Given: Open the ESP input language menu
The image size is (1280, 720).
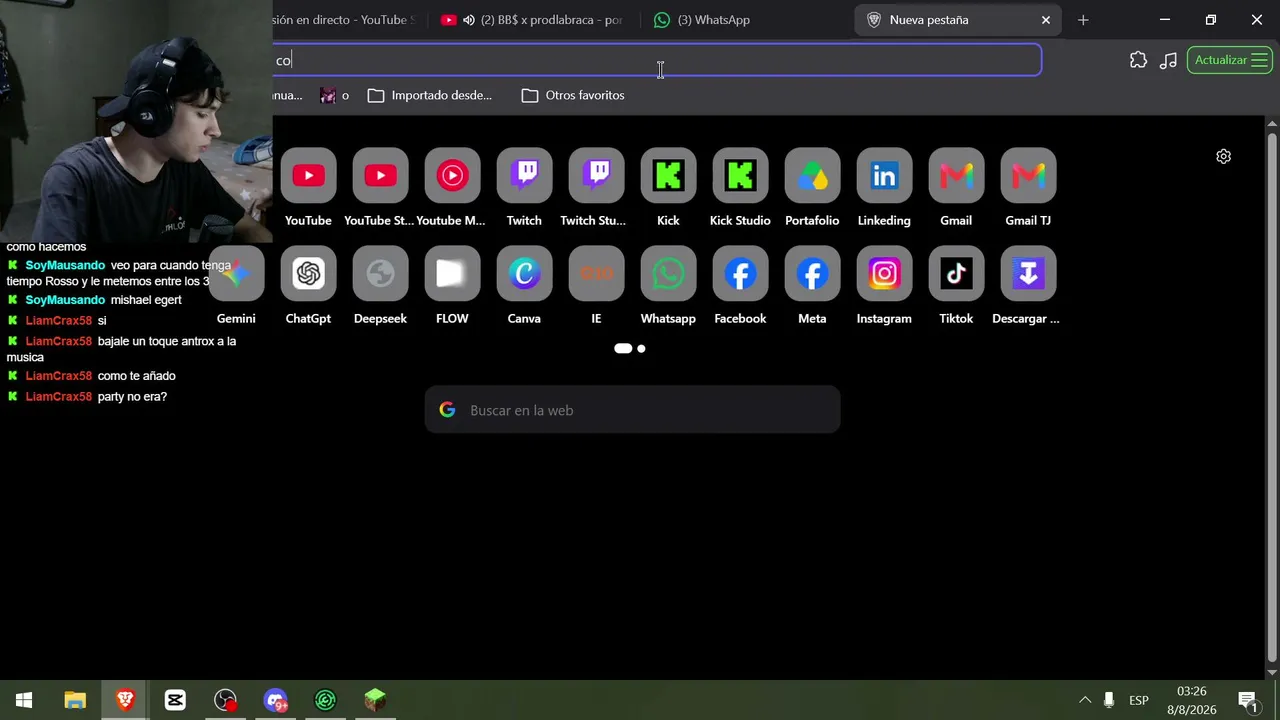Looking at the screenshot, I should coord(1139,700).
